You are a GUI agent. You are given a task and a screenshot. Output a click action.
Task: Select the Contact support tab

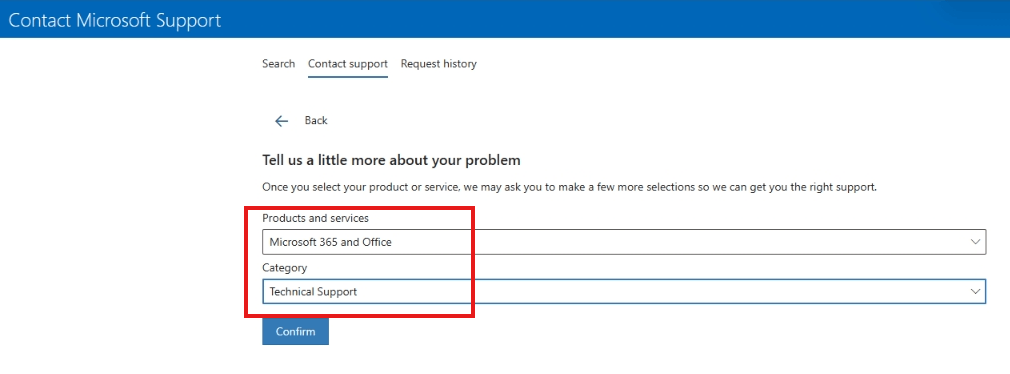coord(348,64)
